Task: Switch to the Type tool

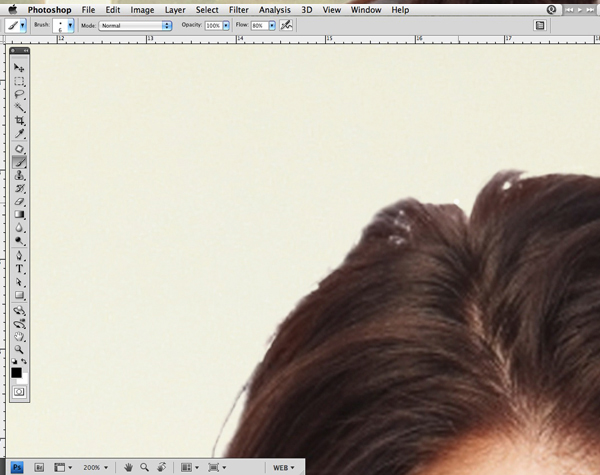Action: coord(19,269)
